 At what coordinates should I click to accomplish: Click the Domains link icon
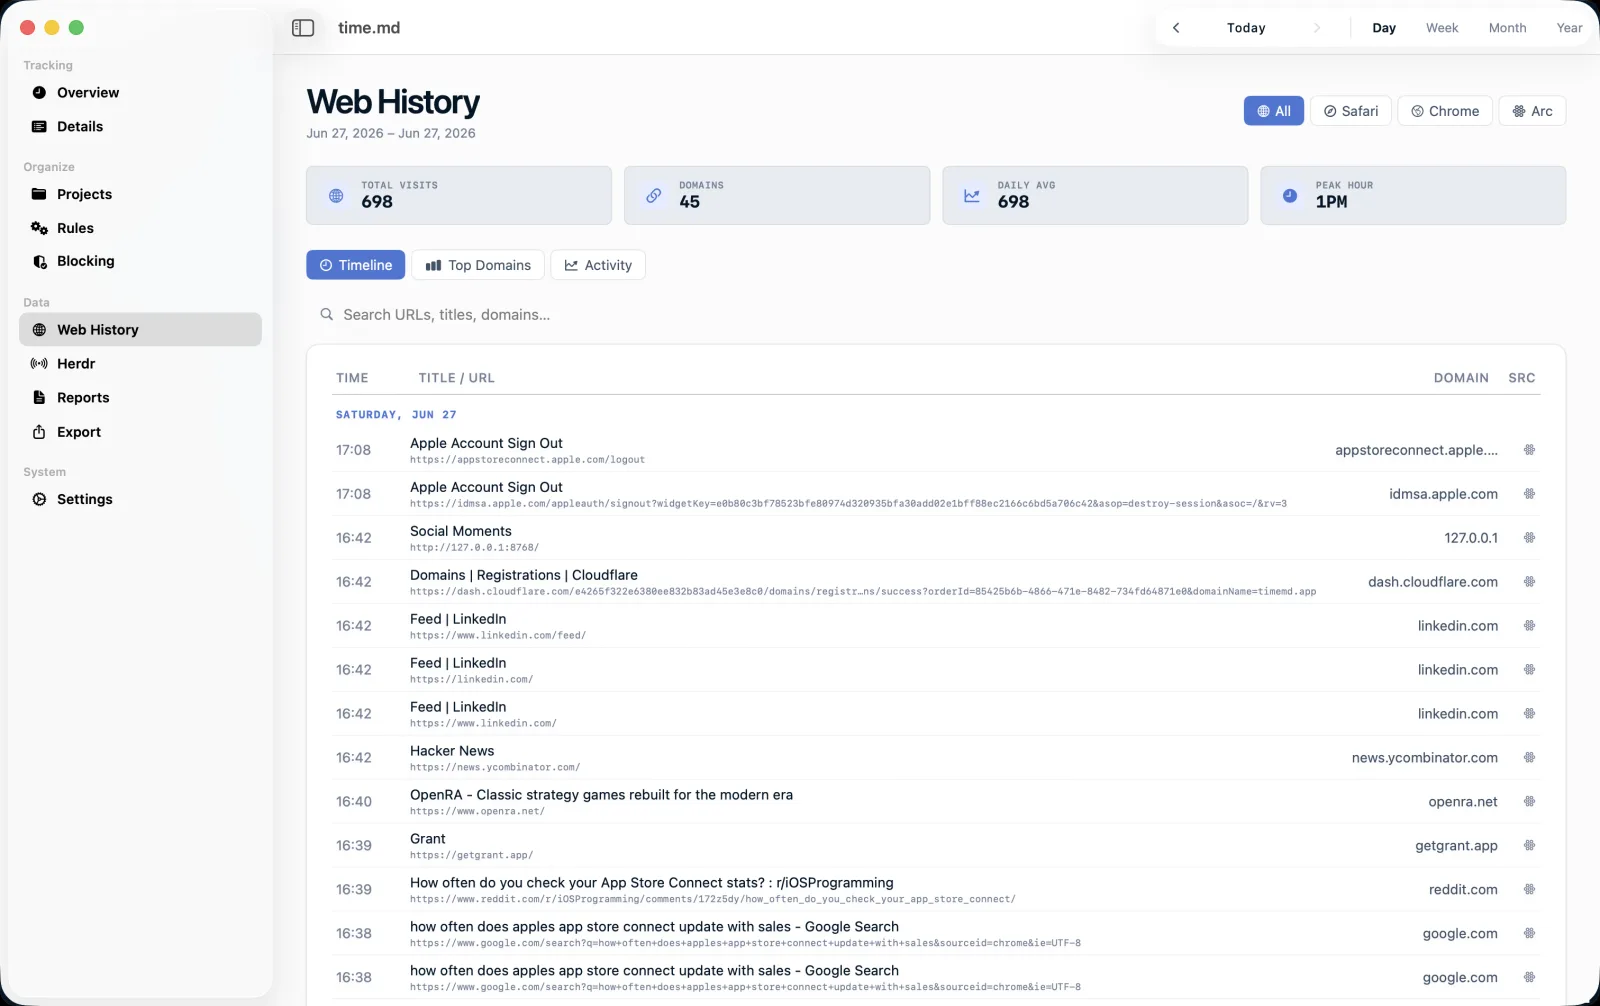(654, 196)
